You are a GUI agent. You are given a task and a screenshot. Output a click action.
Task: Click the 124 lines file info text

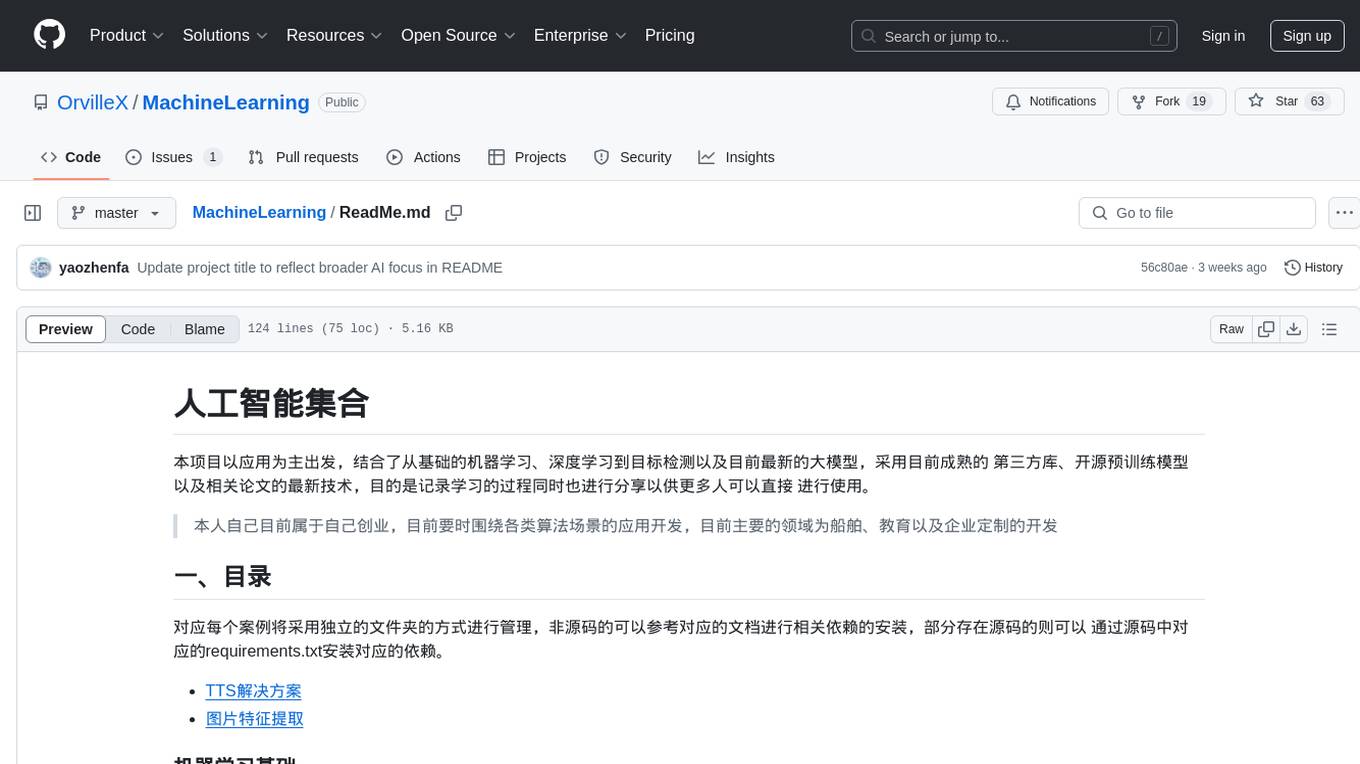click(350, 329)
